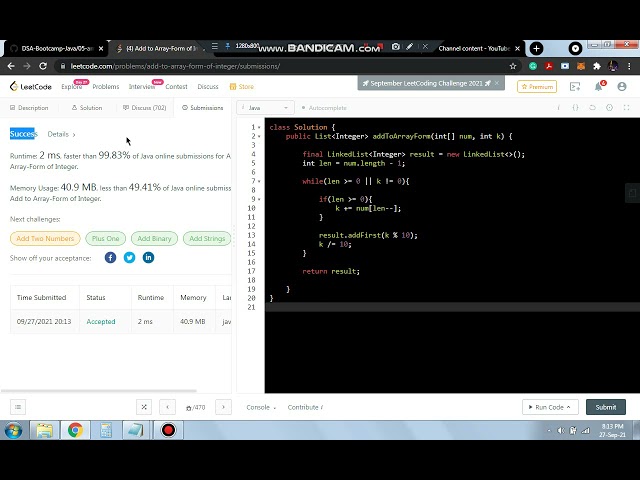
Task: Click Bandicam screenshot camera icon
Action: point(395,47)
